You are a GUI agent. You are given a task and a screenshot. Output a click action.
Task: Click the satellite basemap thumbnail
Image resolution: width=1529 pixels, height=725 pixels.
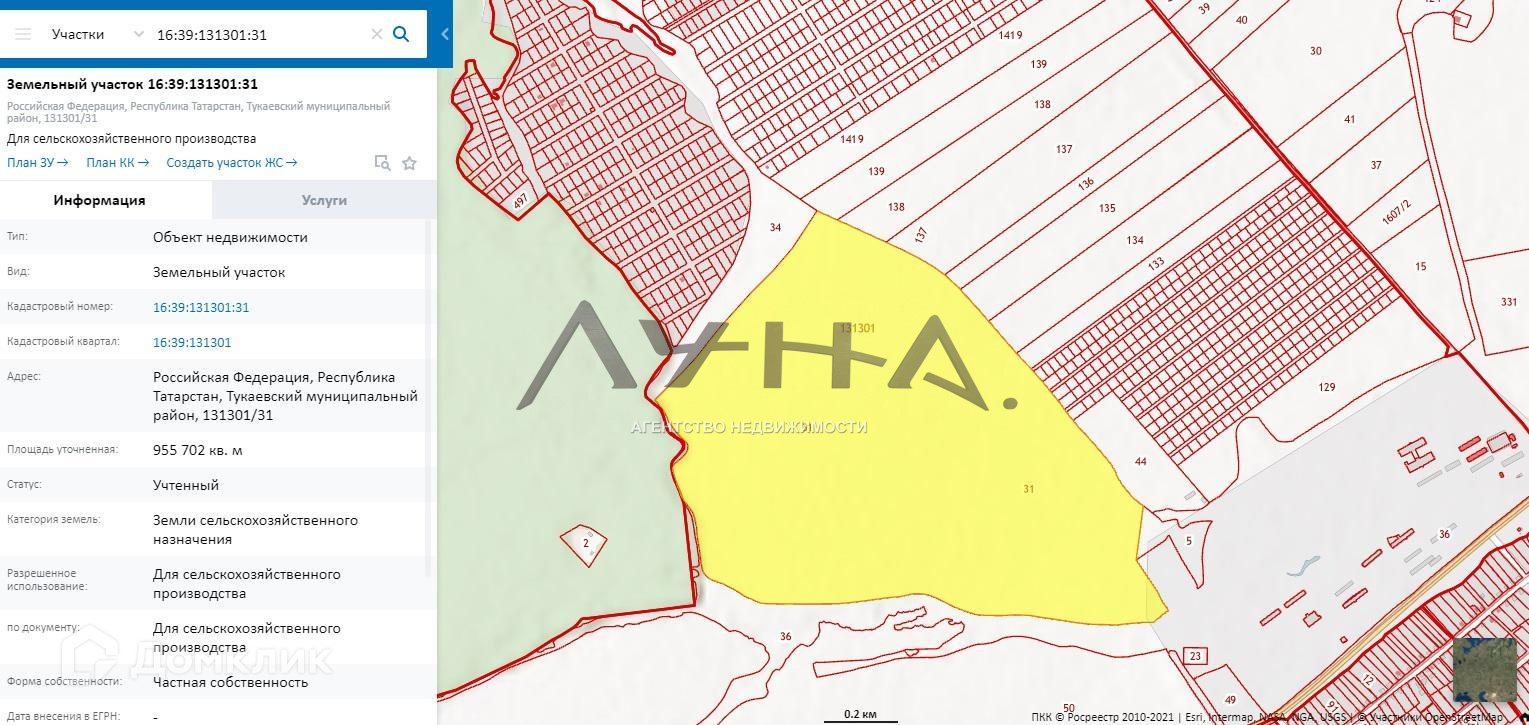click(x=1484, y=669)
